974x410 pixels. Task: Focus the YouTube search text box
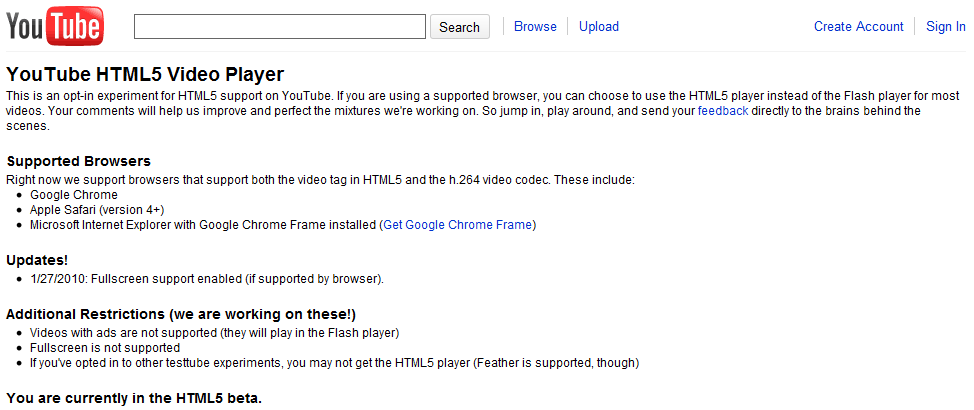[x=280, y=27]
